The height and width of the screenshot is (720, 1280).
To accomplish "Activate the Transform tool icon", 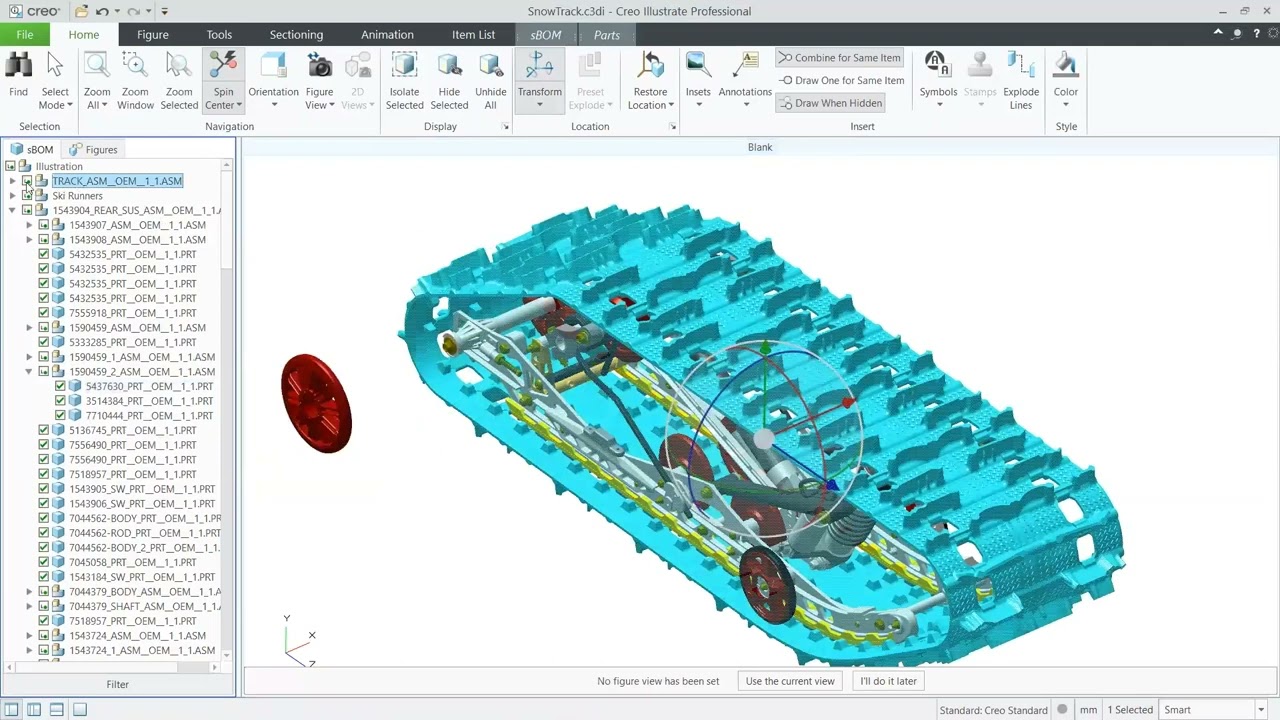I will (x=540, y=66).
